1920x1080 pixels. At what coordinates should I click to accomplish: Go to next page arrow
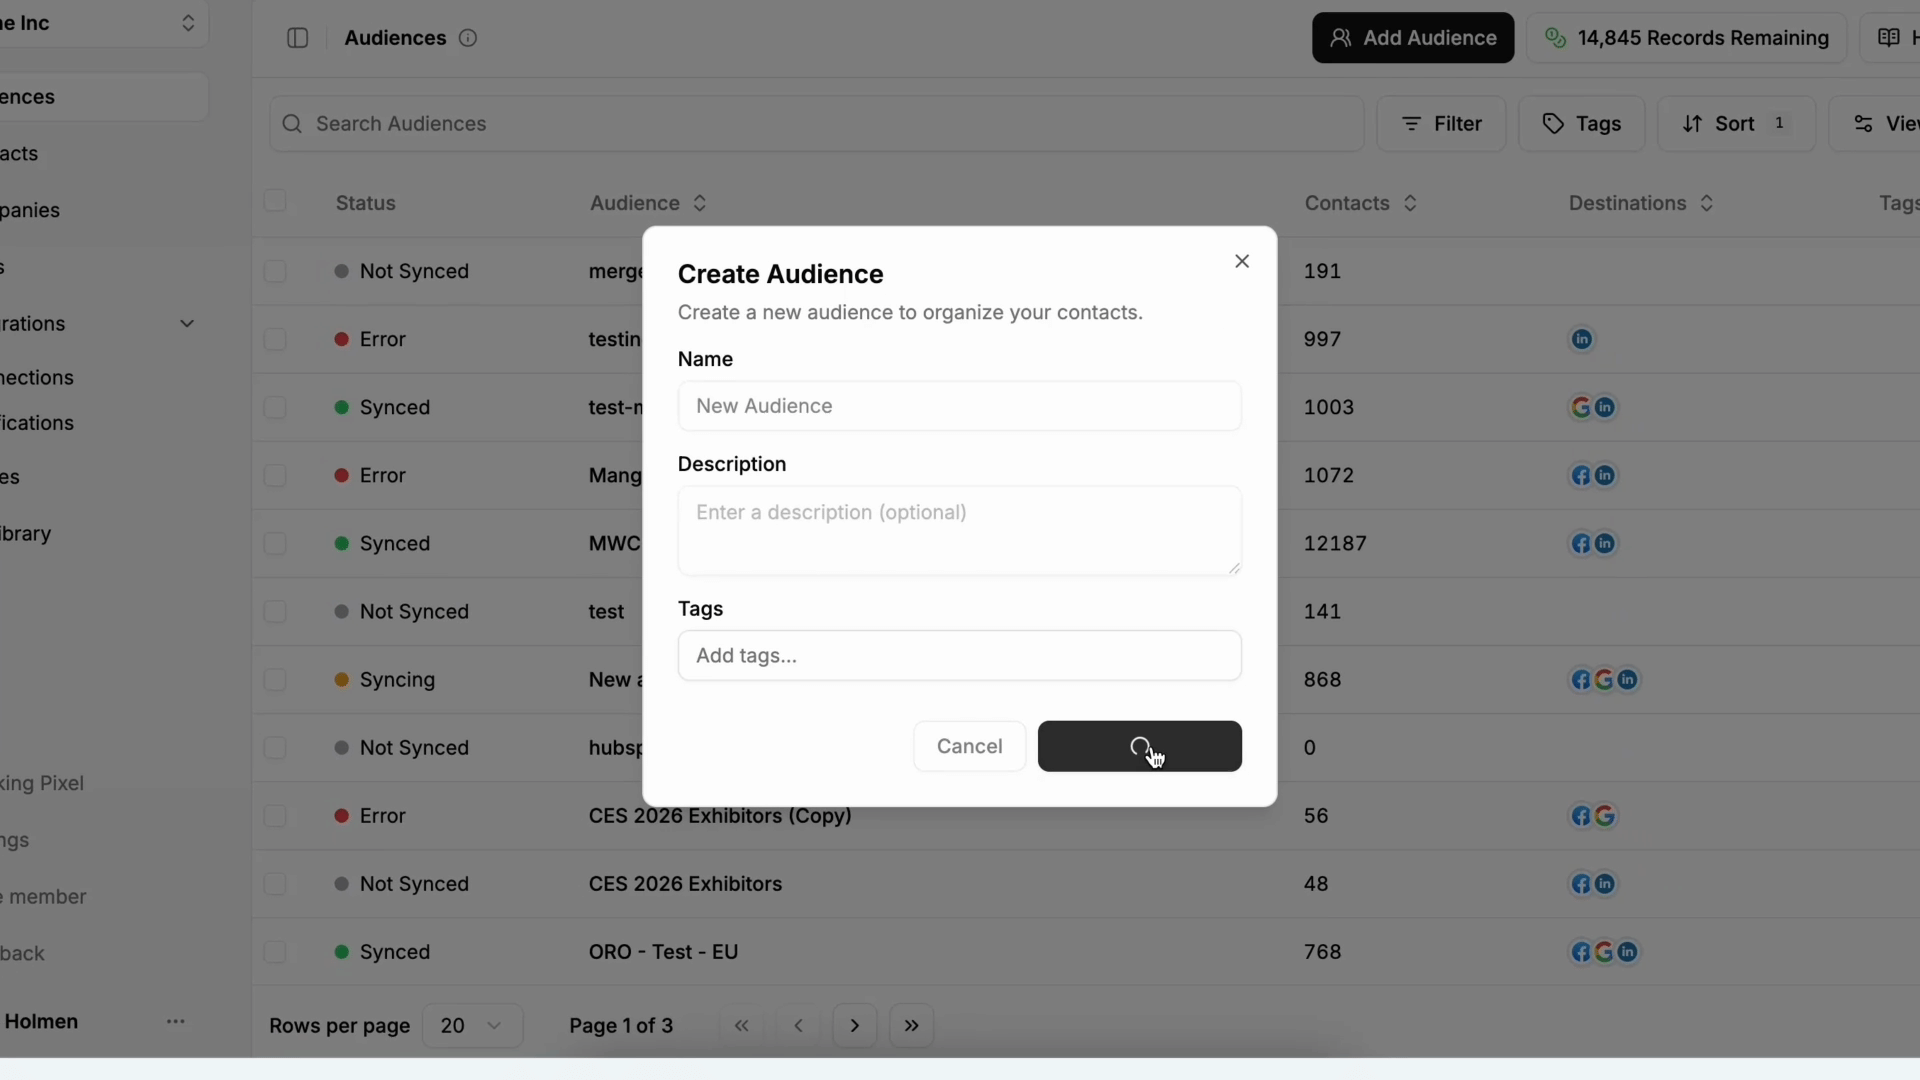point(855,1026)
